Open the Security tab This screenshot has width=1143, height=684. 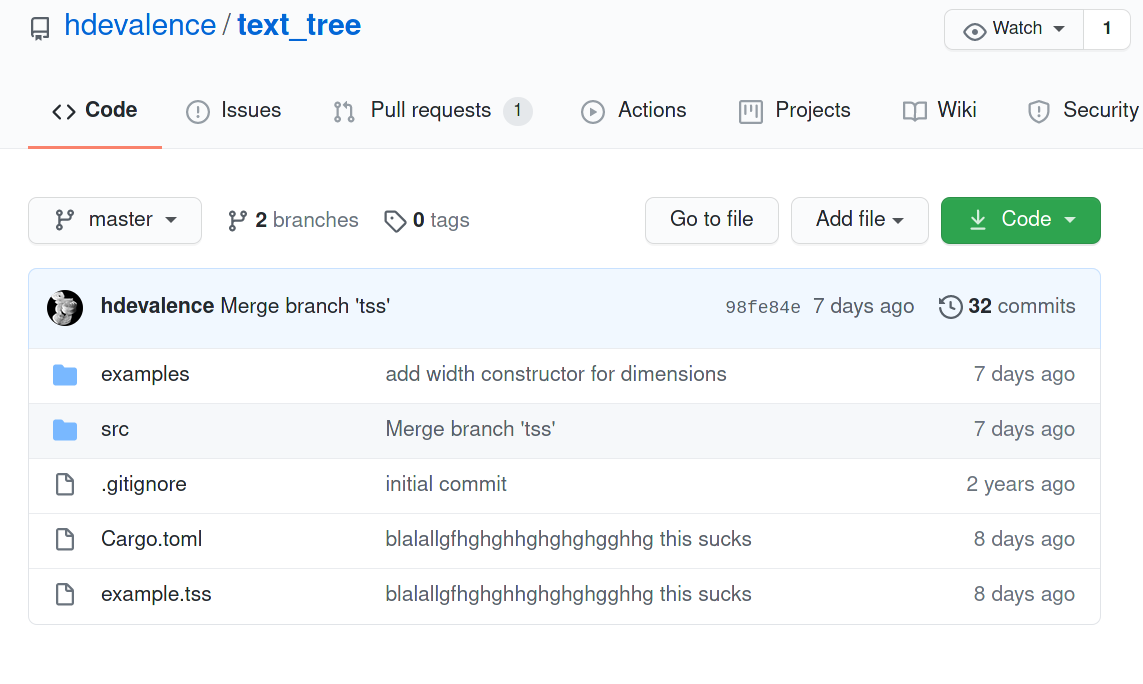(1082, 110)
